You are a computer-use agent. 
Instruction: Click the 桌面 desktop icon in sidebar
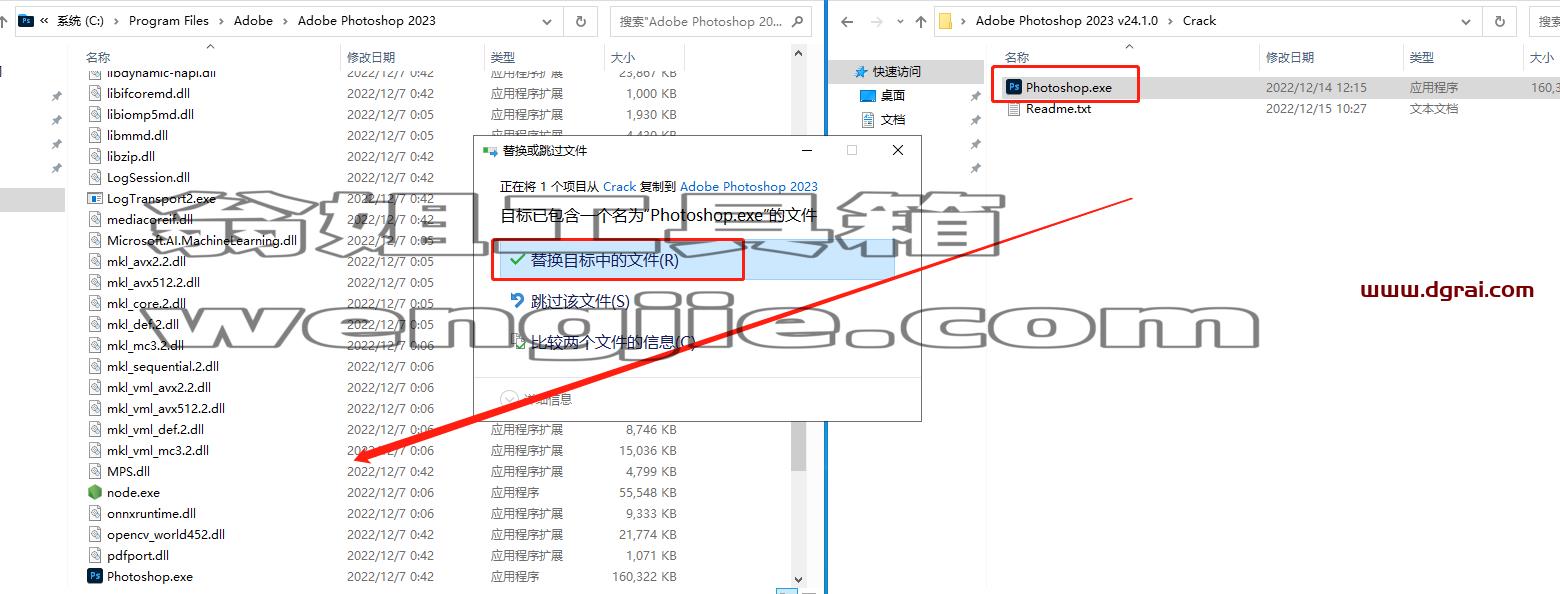pyautogui.click(x=868, y=95)
